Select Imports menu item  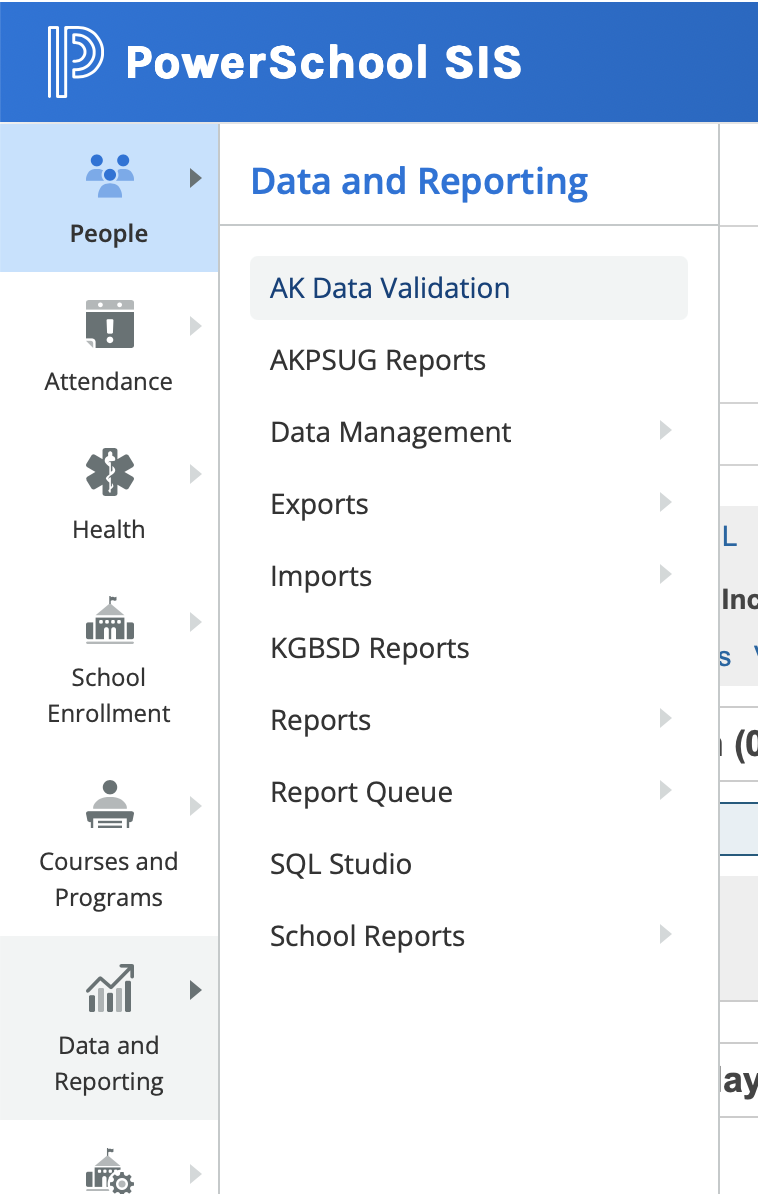(469, 576)
